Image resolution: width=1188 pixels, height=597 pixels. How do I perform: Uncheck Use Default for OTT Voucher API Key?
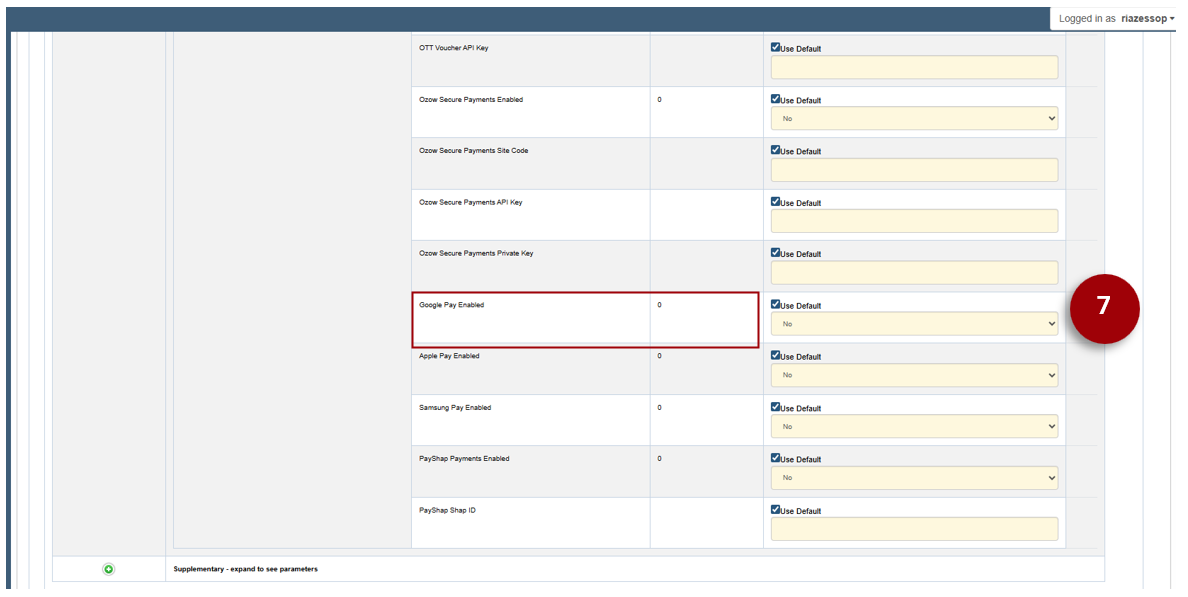[x=776, y=47]
